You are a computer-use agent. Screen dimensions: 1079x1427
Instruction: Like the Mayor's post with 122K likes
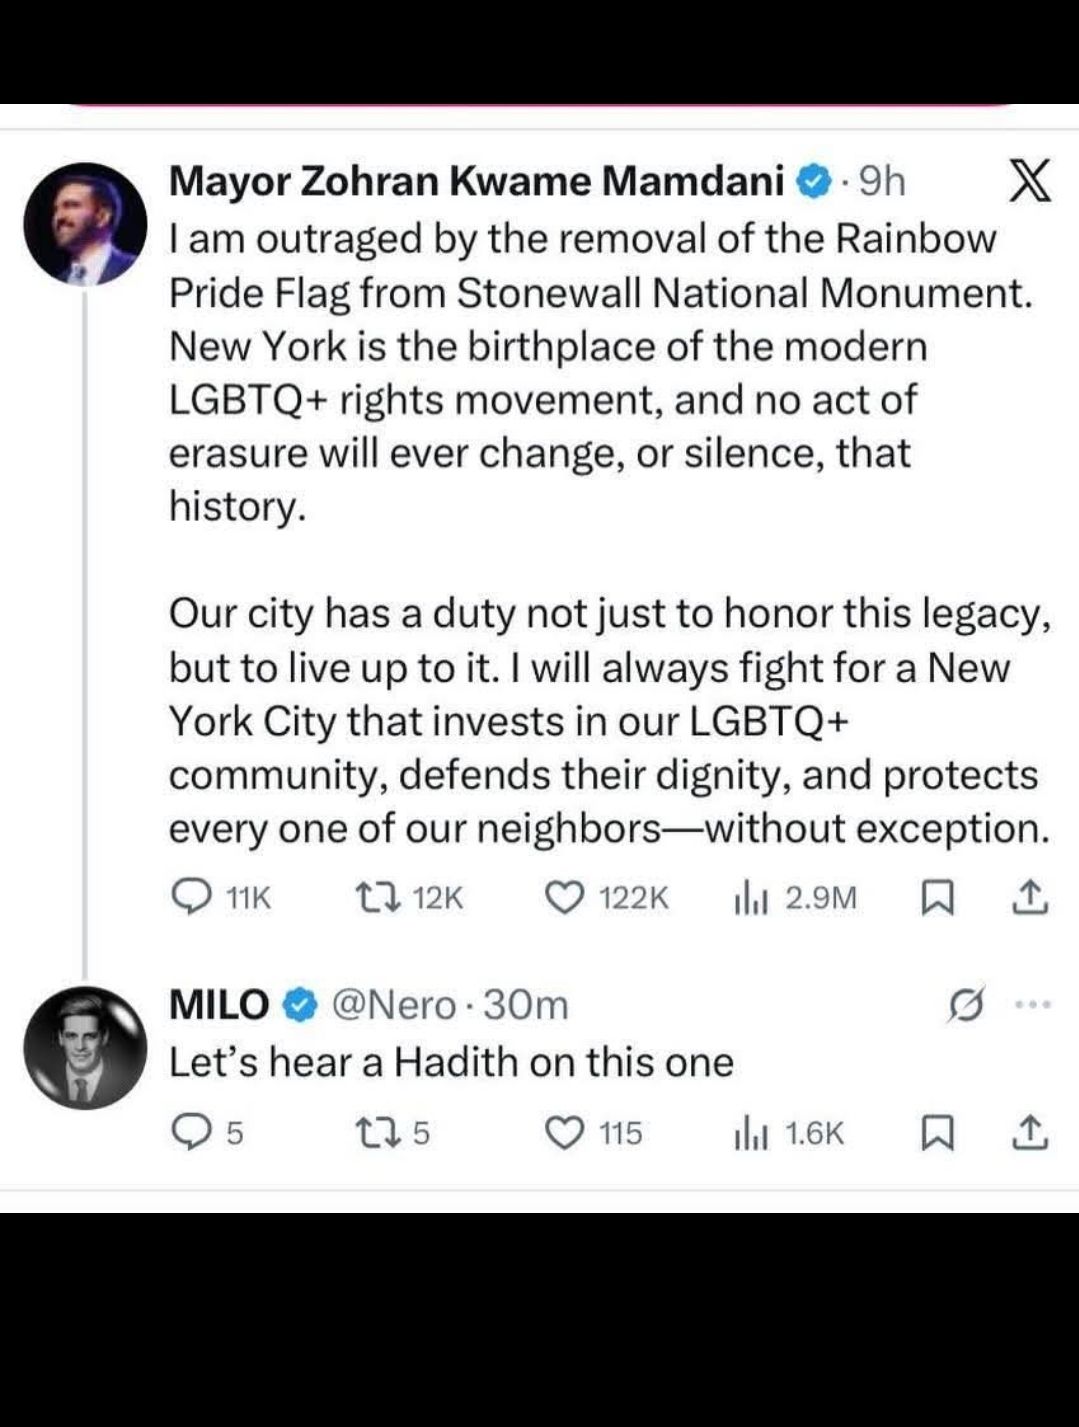pos(564,897)
